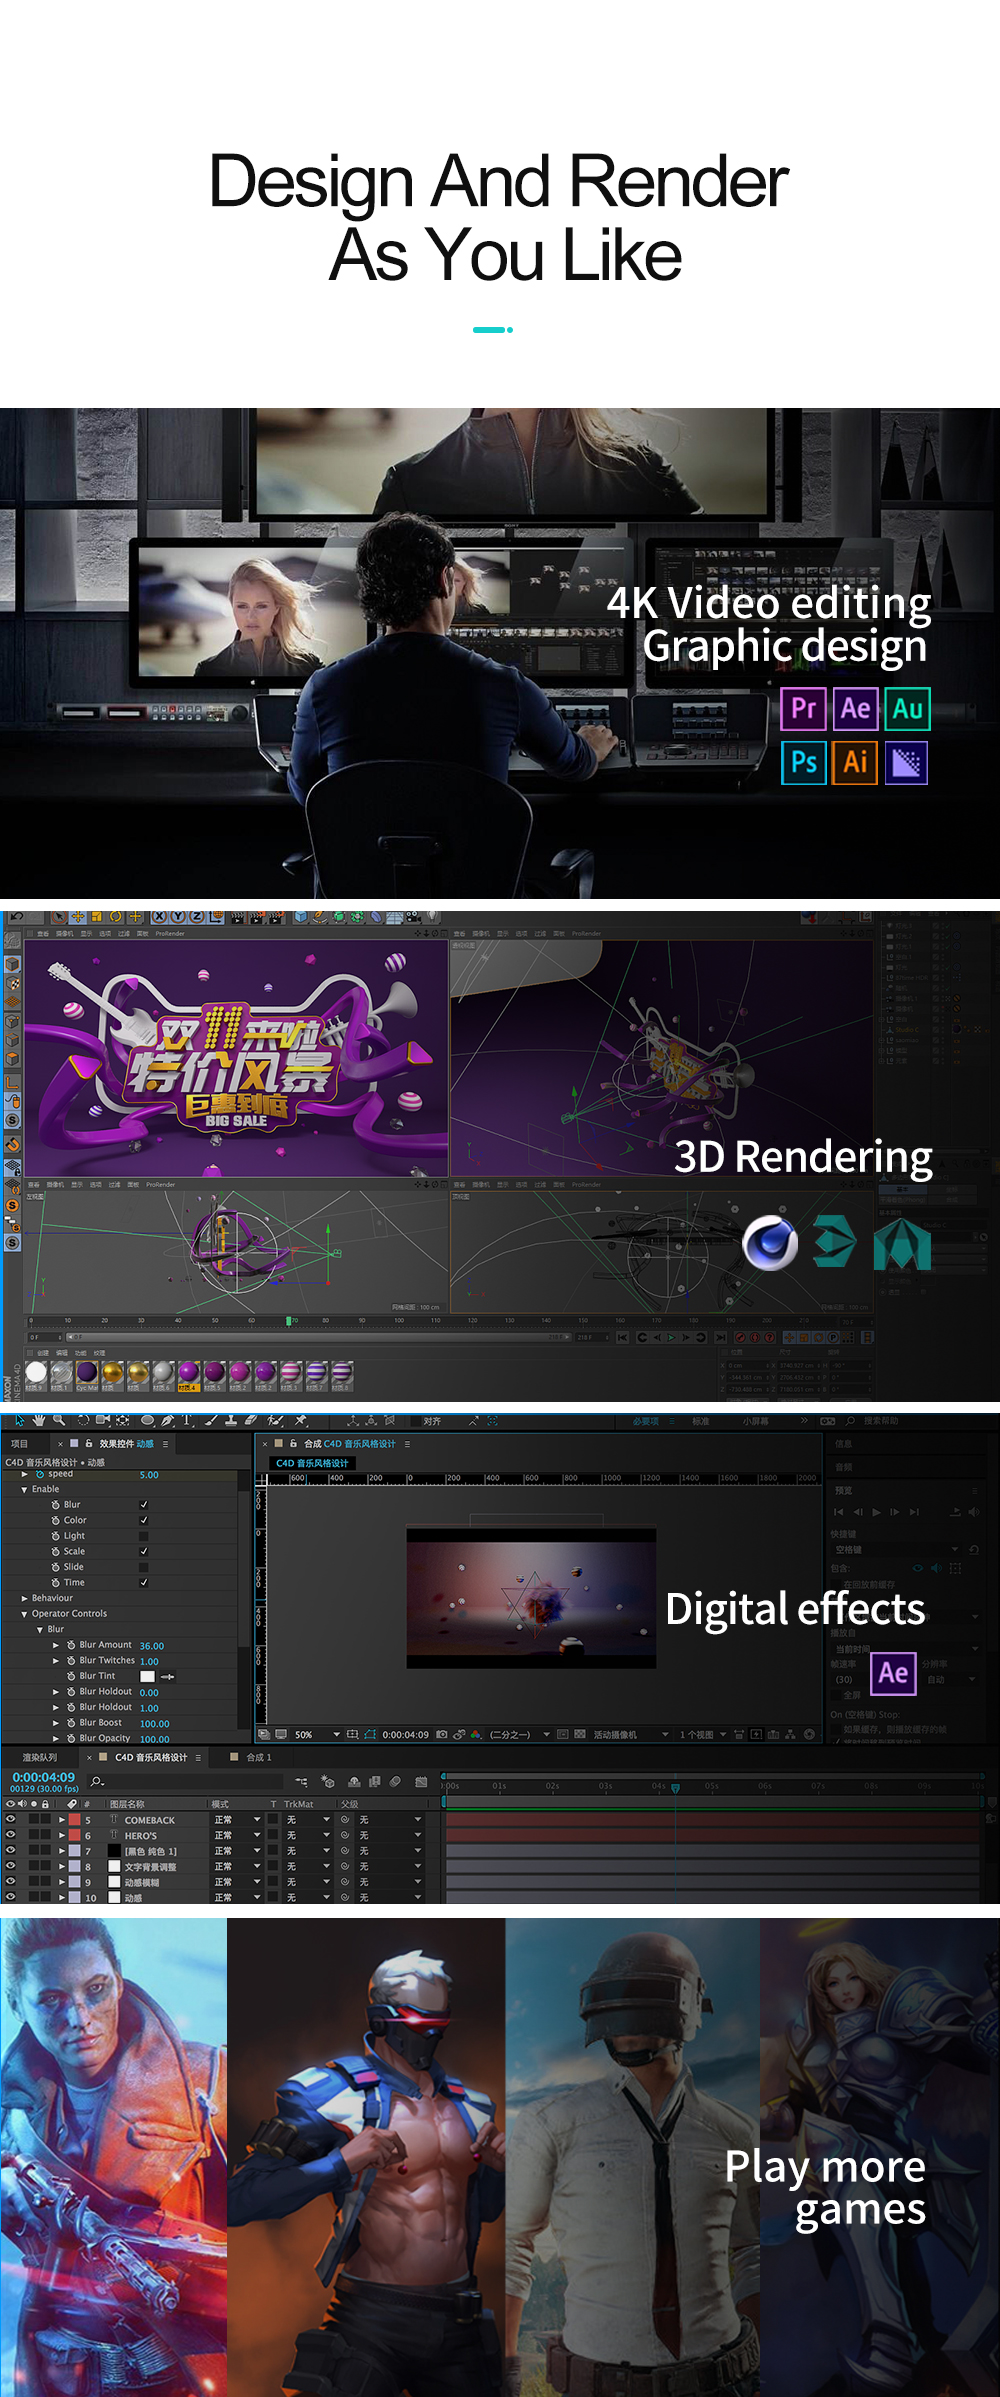Open blend mode dropdown for HERO'S layer
This screenshot has width=1000, height=2397.
click(x=237, y=1836)
